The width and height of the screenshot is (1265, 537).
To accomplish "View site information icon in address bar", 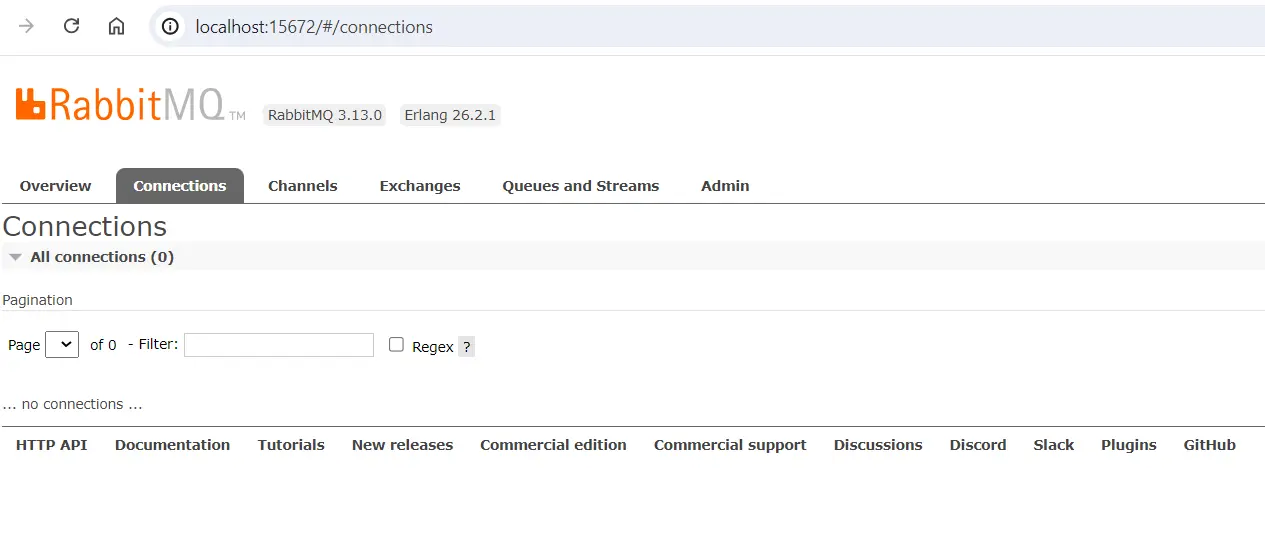I will tap(171, 27).
